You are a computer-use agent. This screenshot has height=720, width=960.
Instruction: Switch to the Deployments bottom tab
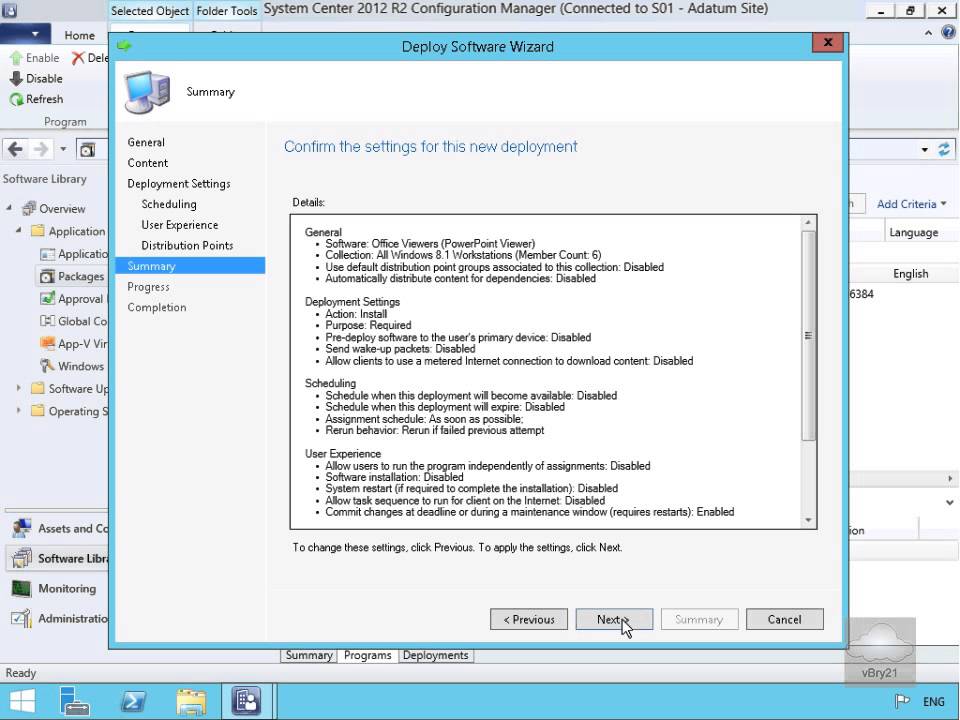point(435,655)
